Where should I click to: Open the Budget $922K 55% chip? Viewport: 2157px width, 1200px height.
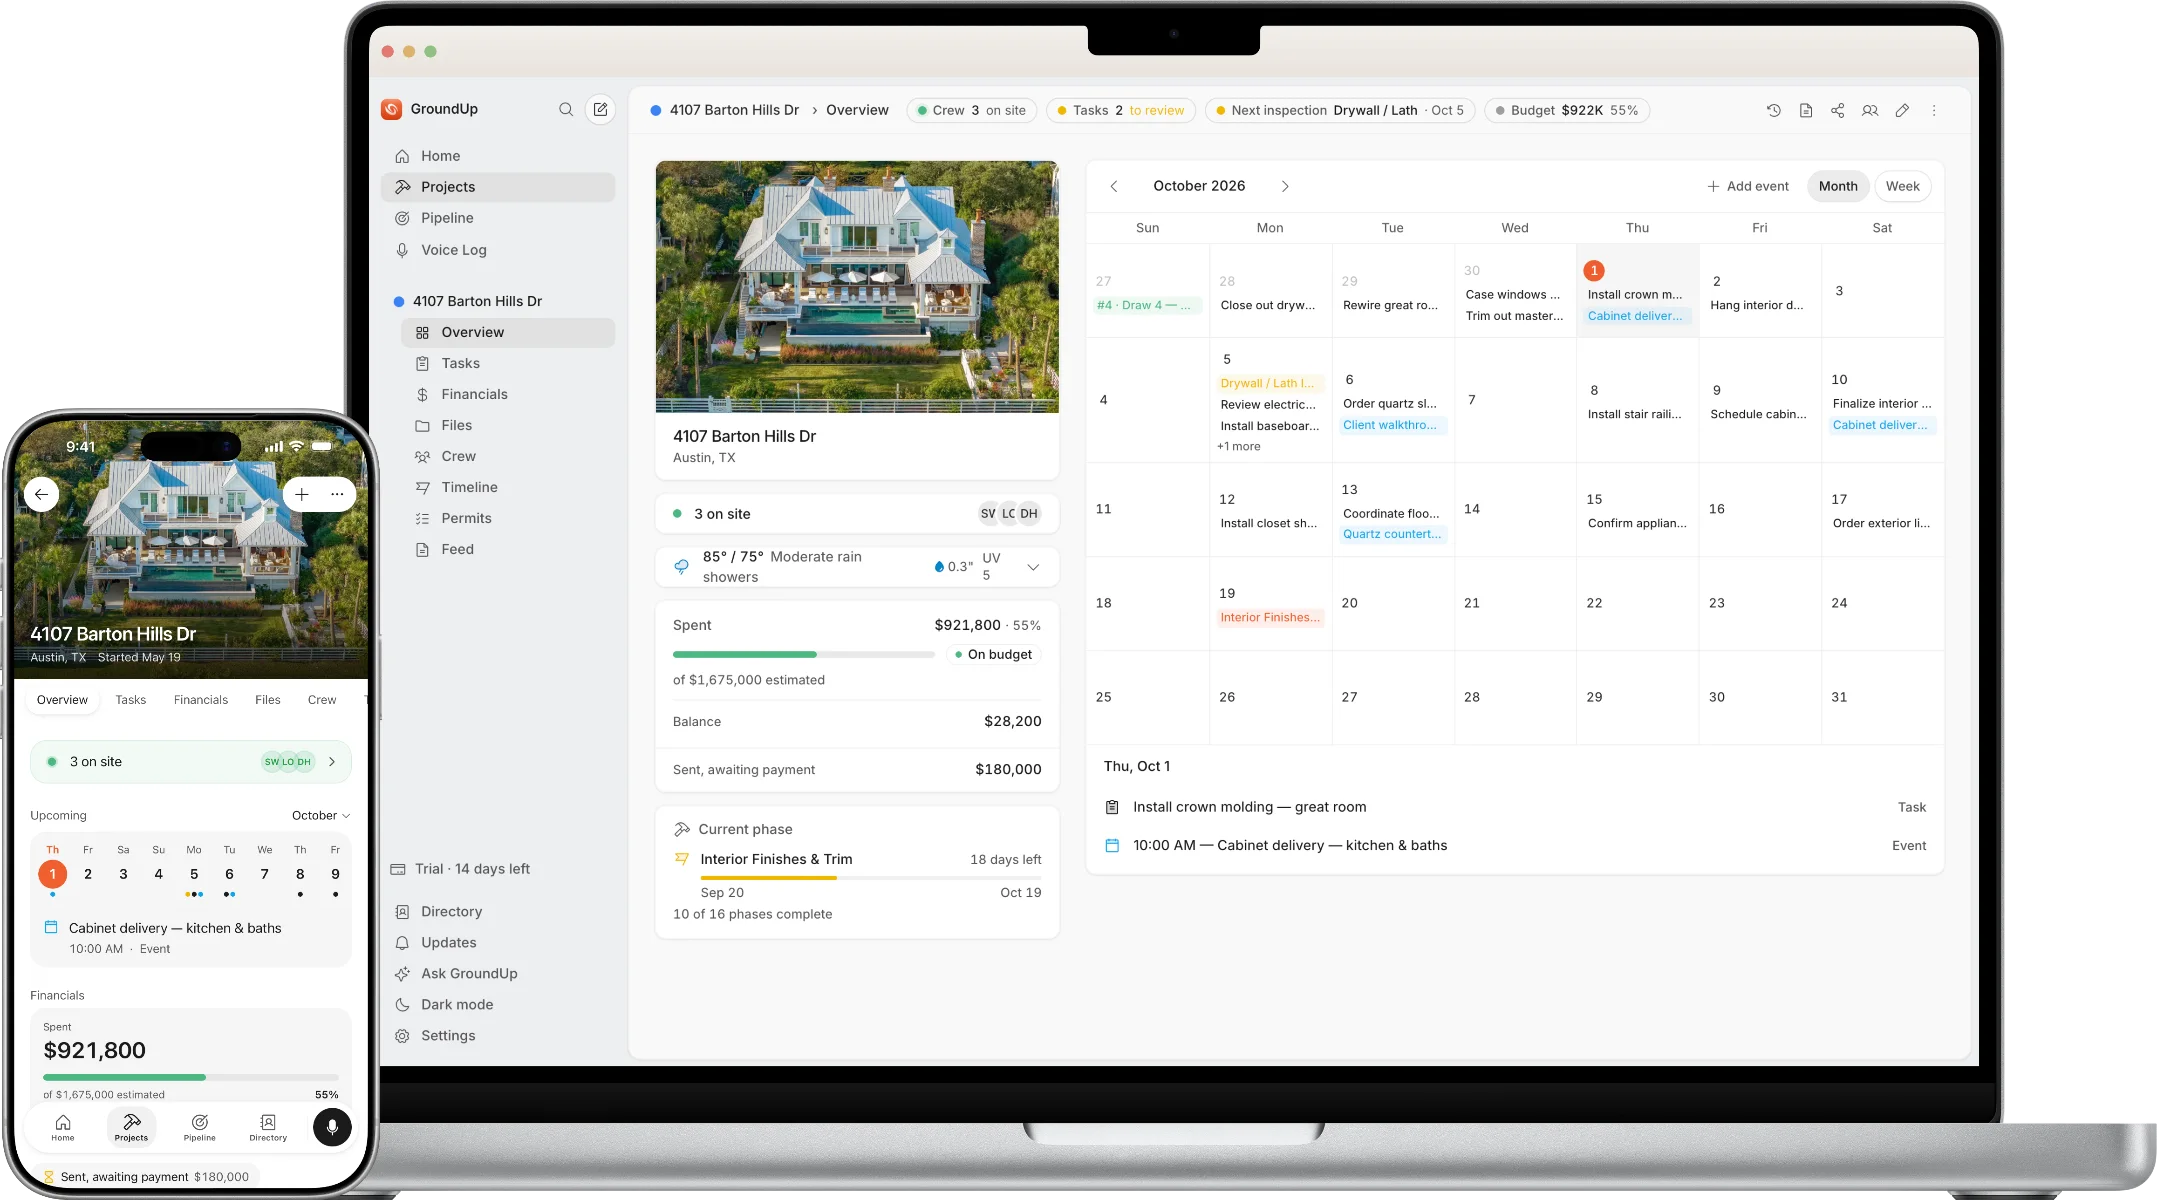click(x=1566, y=110)
